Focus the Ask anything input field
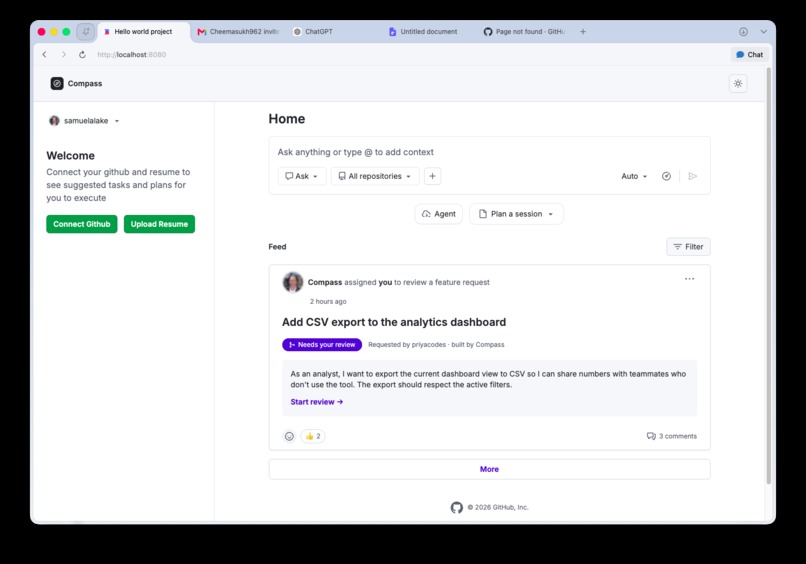Viewport: 806px width, 564px height. [489, 152]
